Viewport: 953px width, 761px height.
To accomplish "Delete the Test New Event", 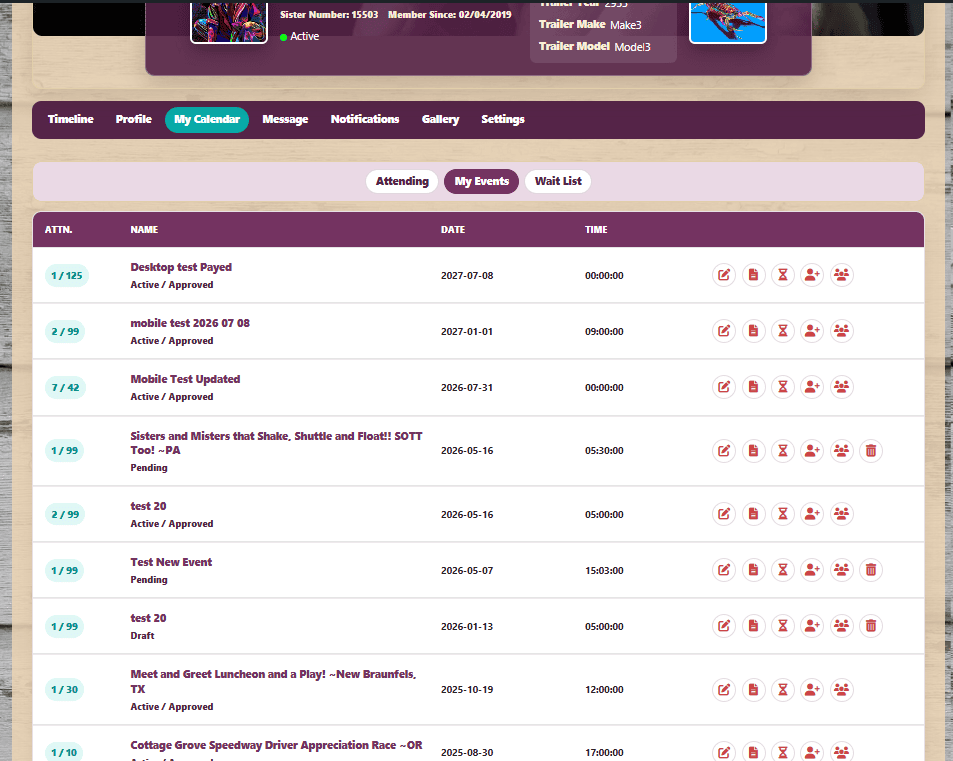I will click(x=871, y=570).
